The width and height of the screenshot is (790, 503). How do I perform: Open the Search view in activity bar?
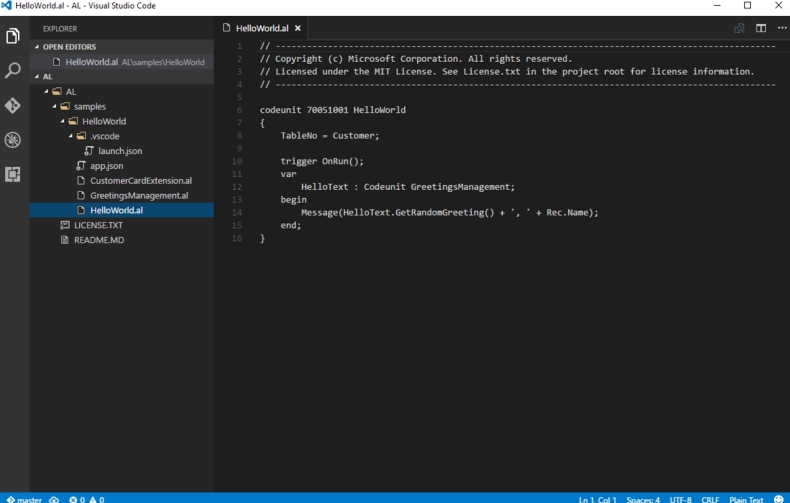[x=13, y=71]
